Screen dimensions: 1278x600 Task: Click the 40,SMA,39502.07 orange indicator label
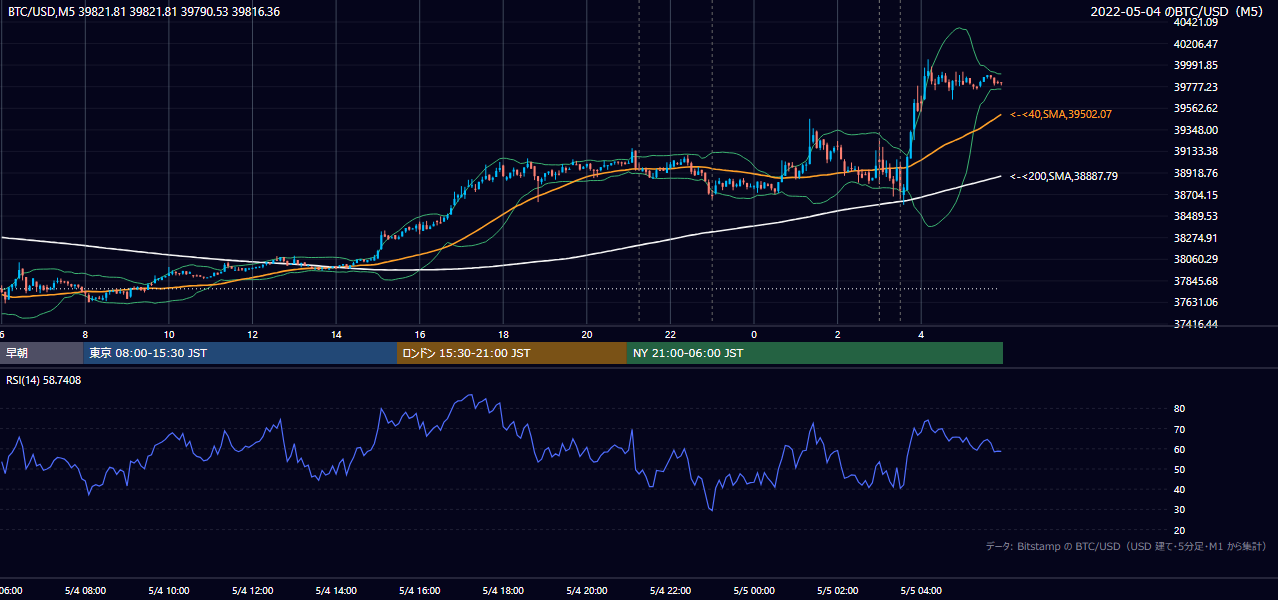click(1061, 115)
